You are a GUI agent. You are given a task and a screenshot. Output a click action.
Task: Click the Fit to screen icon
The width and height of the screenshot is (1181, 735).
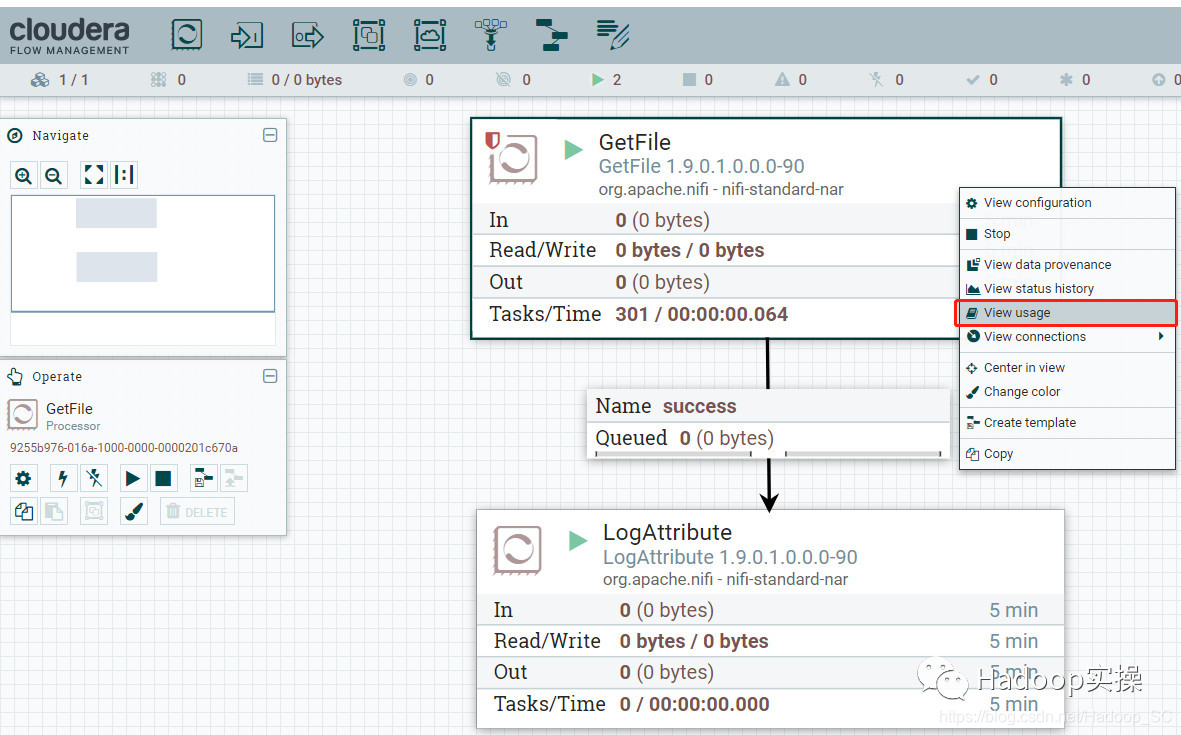[94, 175]
